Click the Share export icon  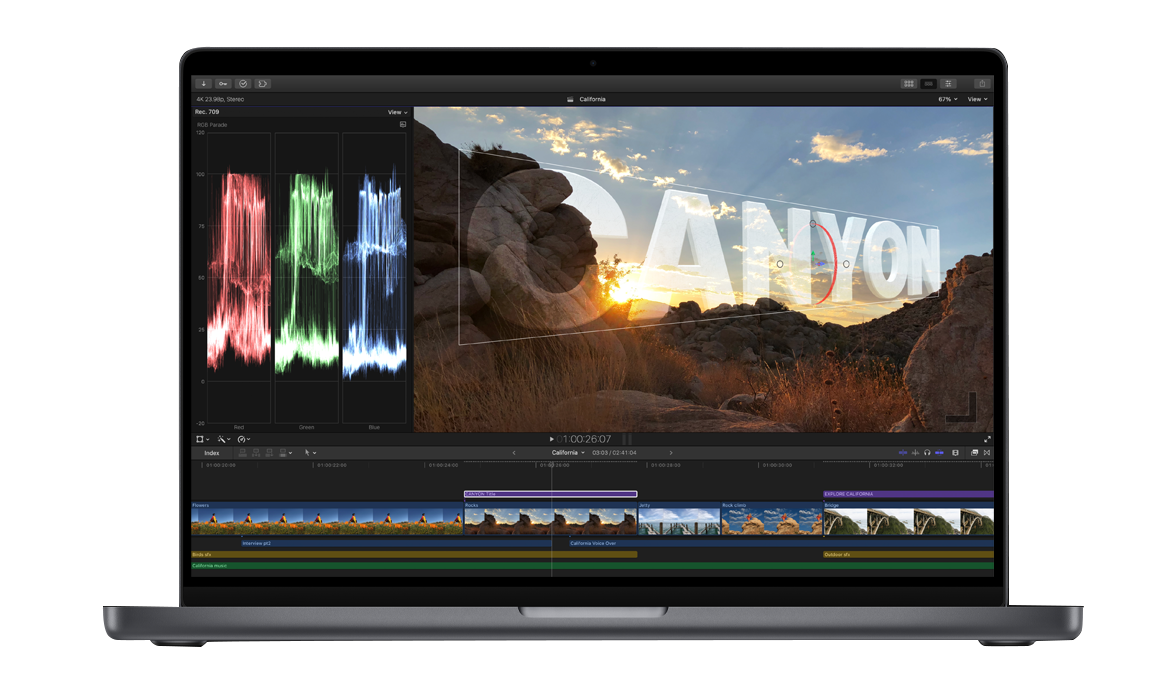(981, 84)
